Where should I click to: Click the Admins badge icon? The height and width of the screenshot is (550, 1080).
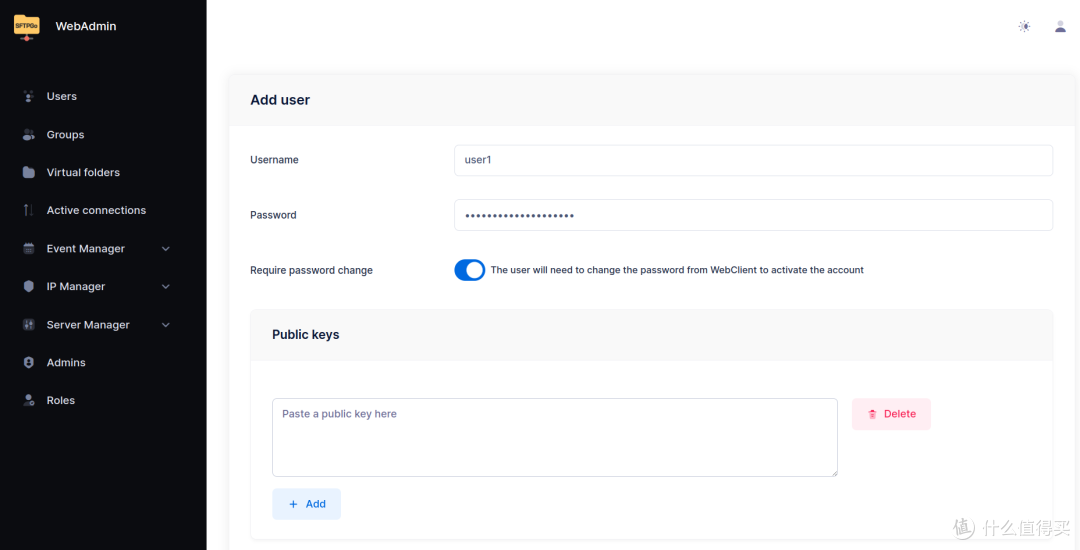click(28, 362)
